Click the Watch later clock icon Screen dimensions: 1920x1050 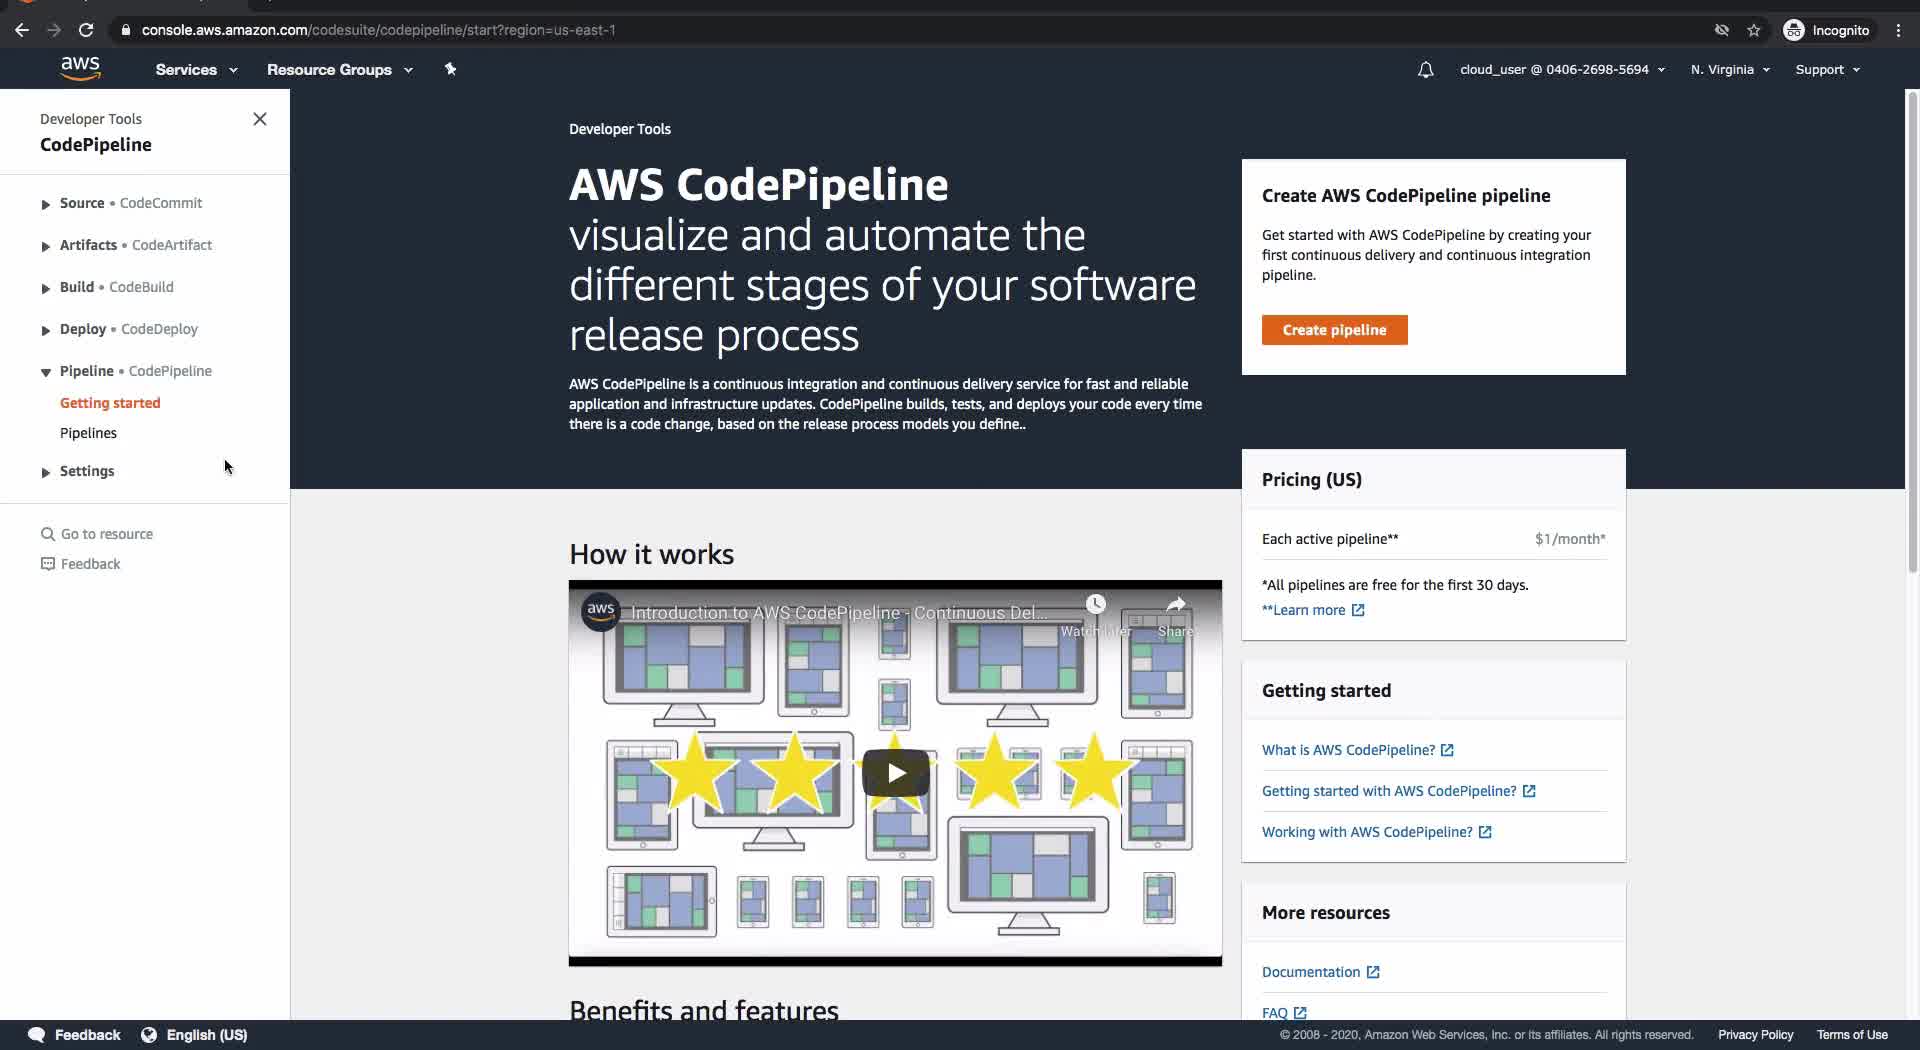click(x=1096, y=604)
